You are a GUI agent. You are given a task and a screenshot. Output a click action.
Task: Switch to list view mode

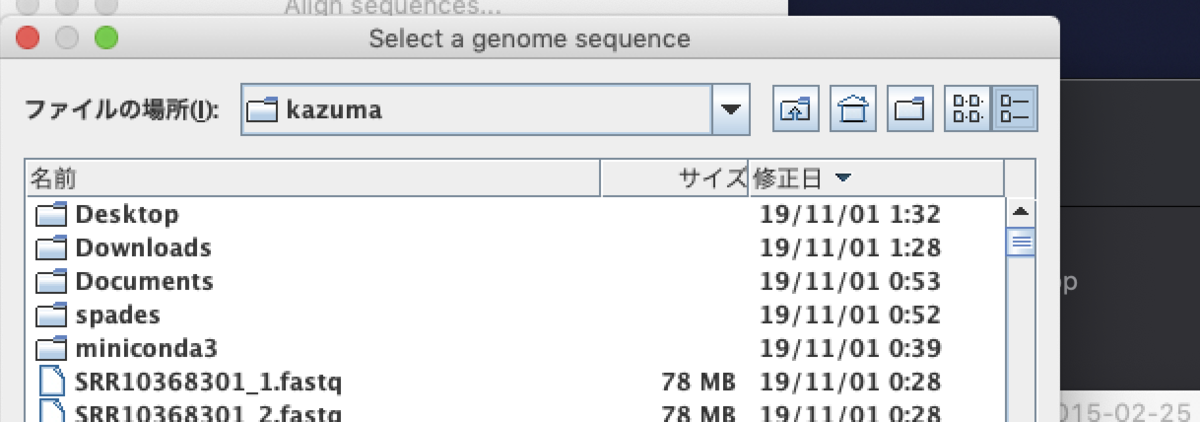pos(967,109)
